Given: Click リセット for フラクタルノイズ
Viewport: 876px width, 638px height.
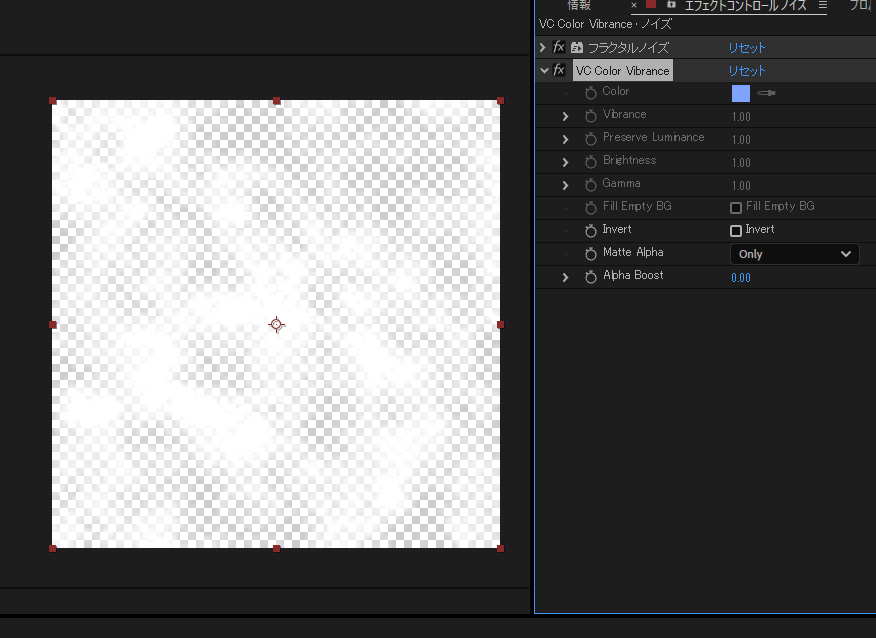Looking at the screenshot, I should point(746,47).
